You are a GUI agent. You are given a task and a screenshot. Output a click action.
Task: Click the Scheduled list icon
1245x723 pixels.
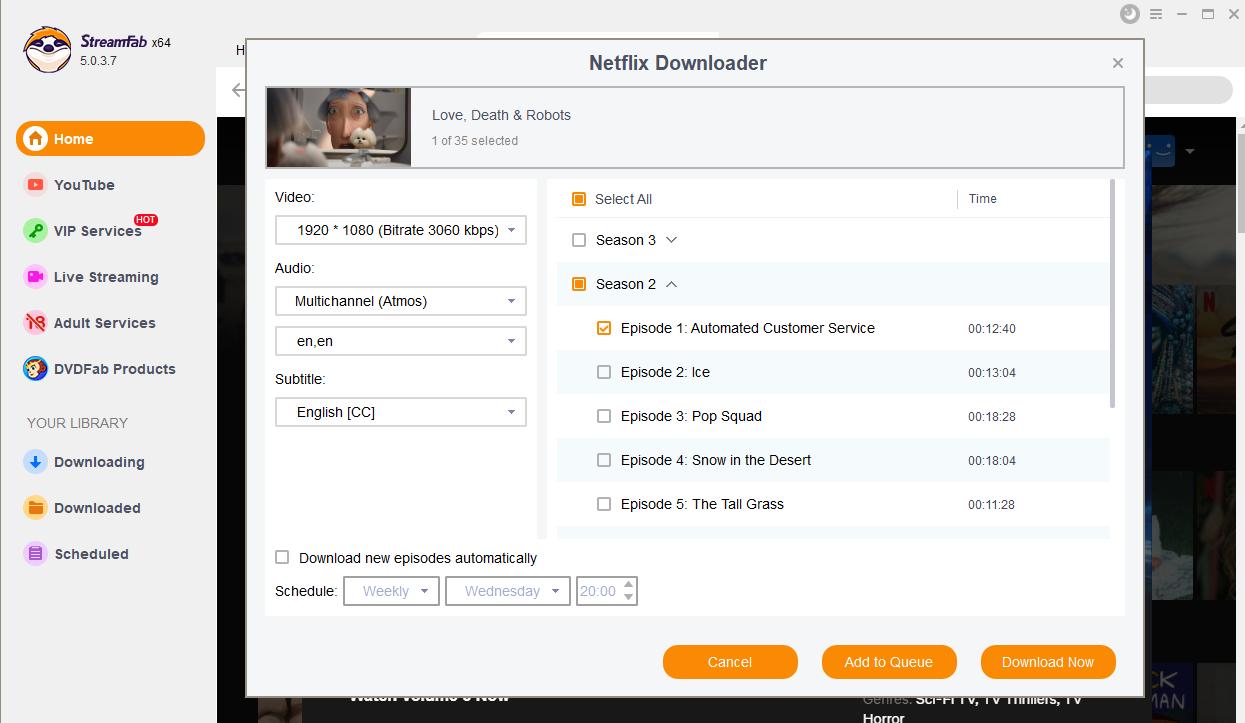click(x=36, y=554)
